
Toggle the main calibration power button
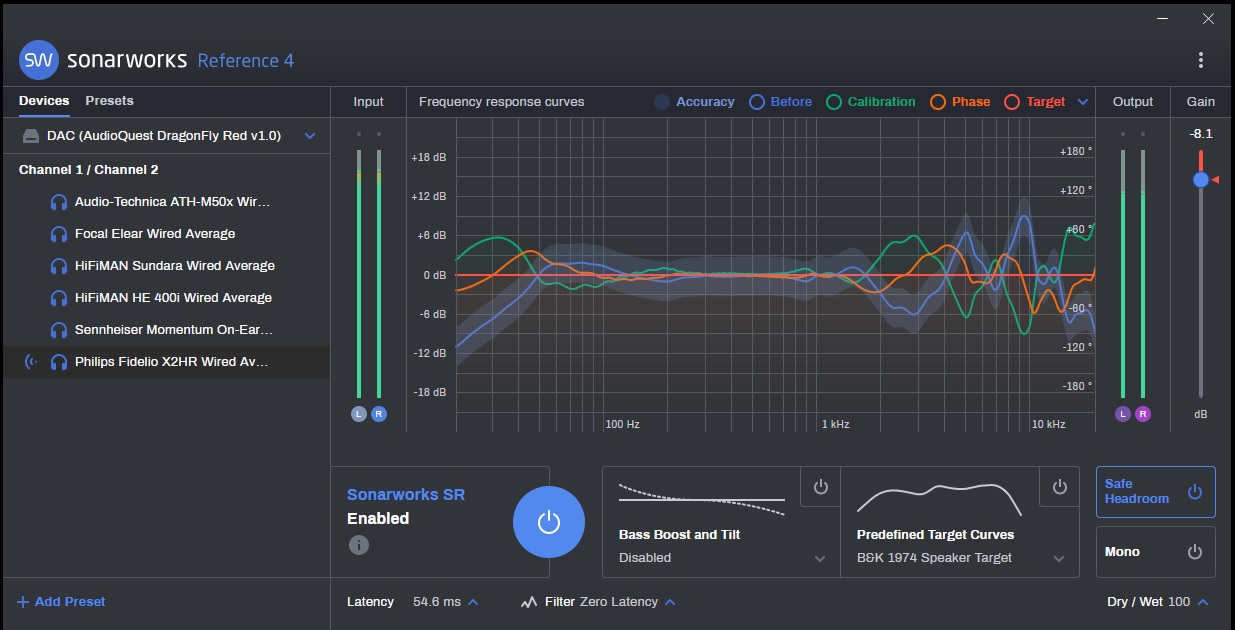pyautogui.click(x=548, y=522)
